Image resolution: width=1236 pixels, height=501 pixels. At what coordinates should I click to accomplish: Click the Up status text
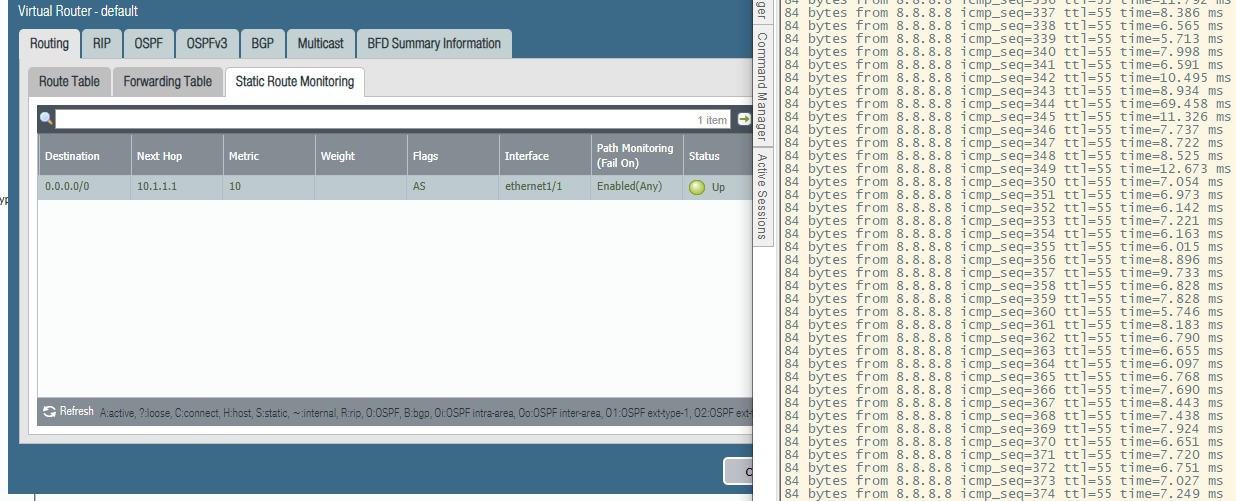pos(718,187)
